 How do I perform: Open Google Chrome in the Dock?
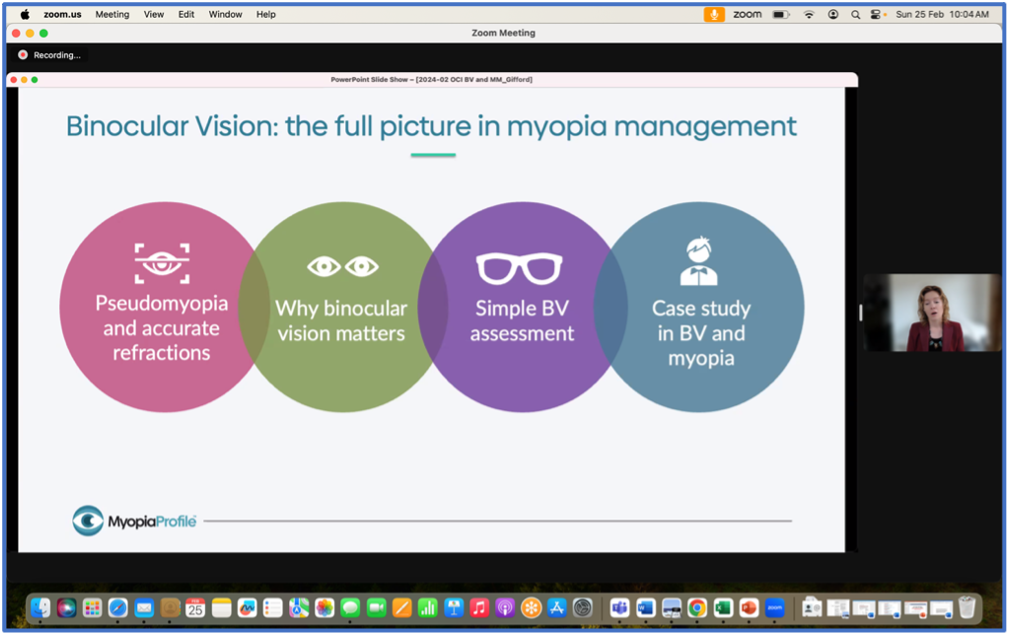[x=697, y=607]
